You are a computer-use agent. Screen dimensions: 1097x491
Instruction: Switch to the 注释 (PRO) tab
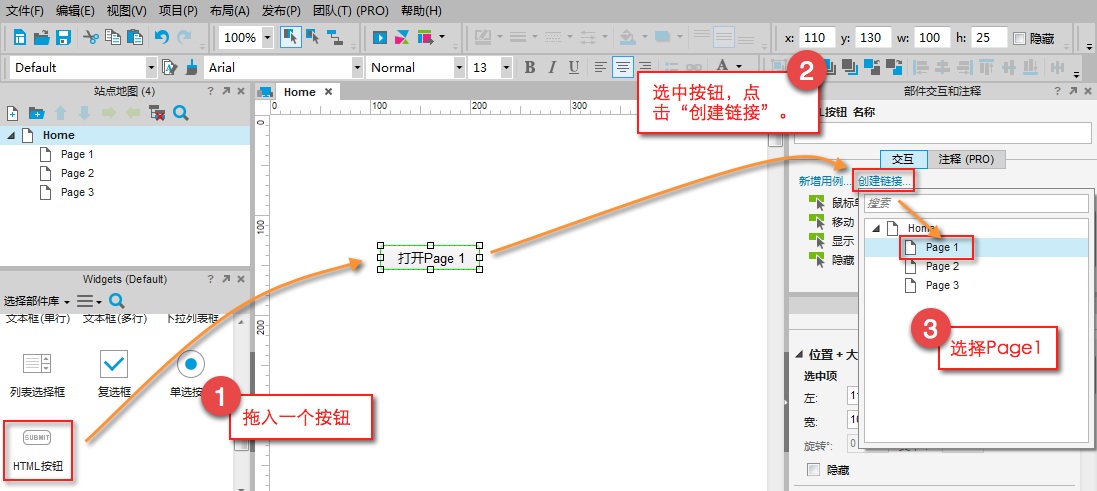[966, 159]
